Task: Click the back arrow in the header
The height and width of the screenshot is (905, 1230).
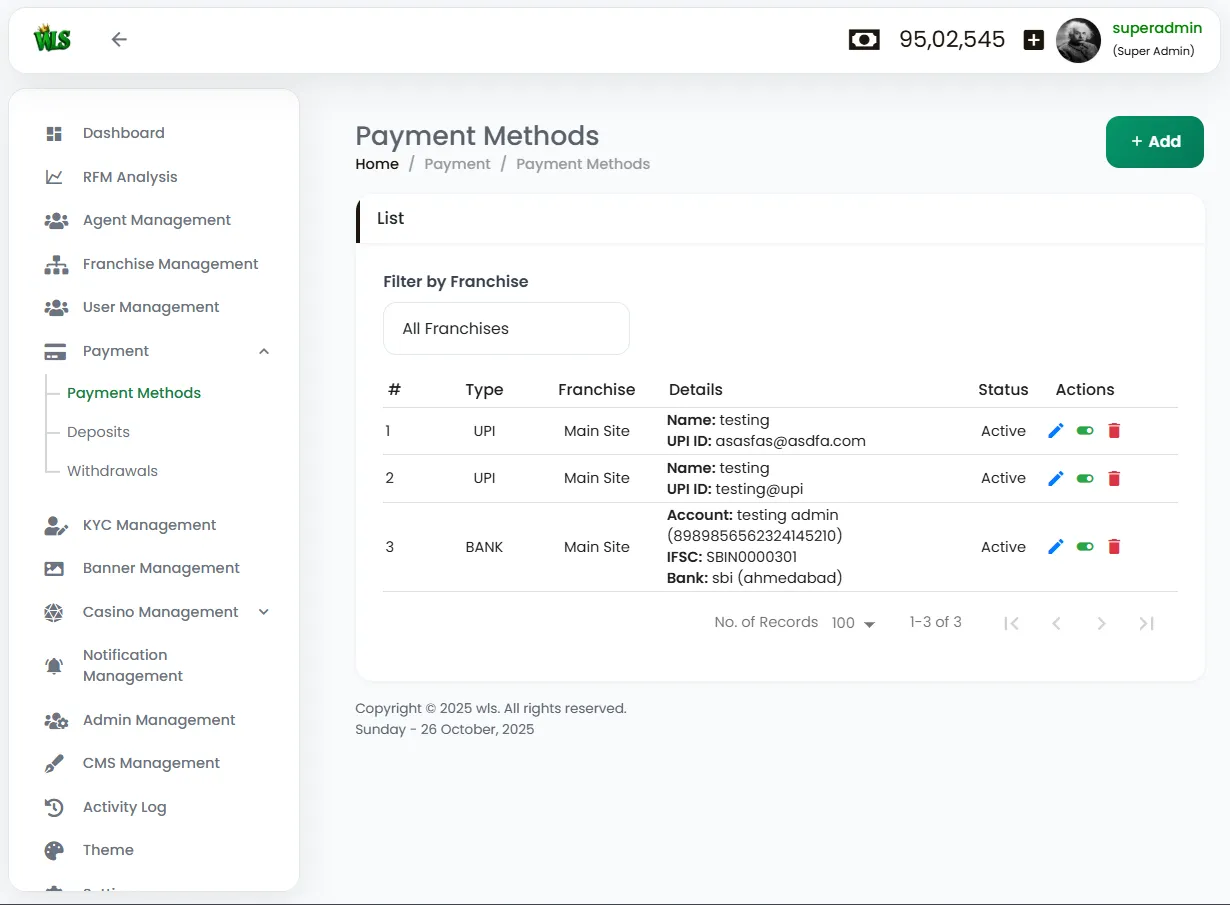Action: (119, 40)
